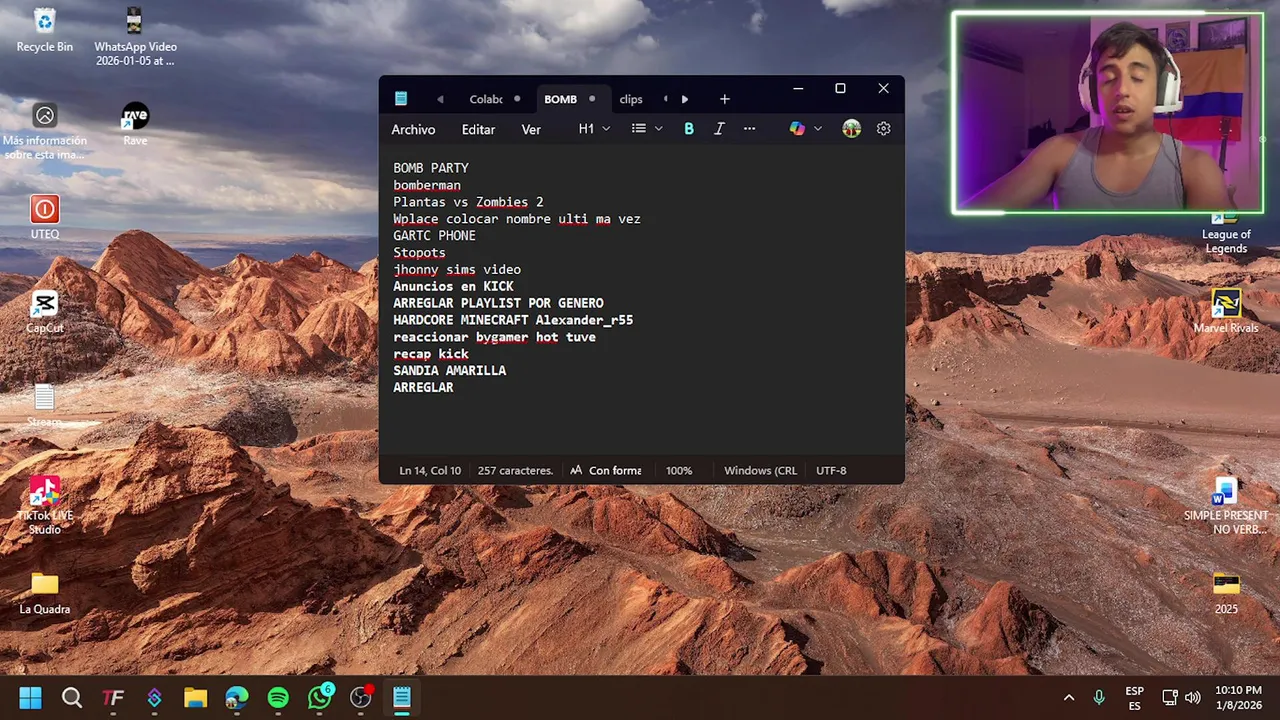Click the bomberman line

(427, 185)
